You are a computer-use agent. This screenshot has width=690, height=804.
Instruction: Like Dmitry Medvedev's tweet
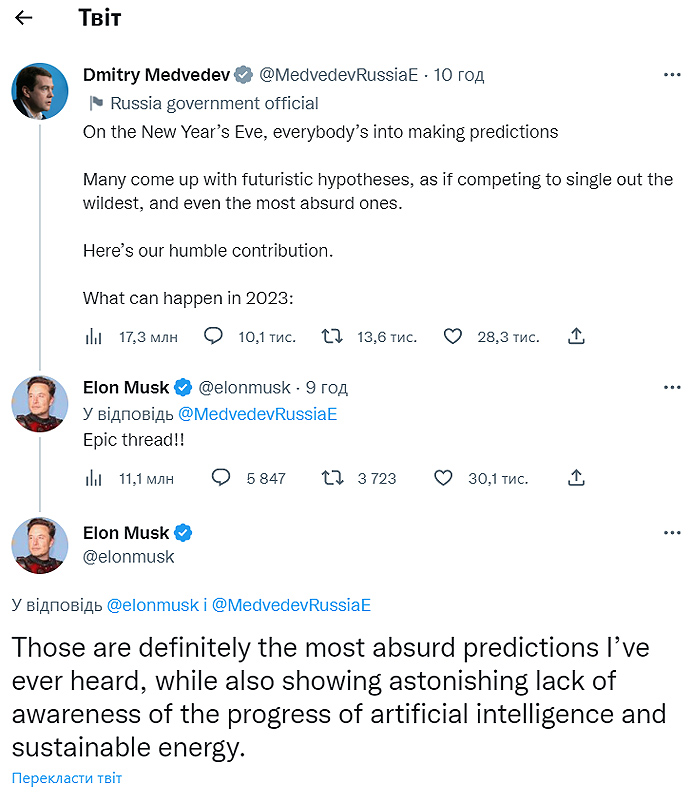[452, 337]
